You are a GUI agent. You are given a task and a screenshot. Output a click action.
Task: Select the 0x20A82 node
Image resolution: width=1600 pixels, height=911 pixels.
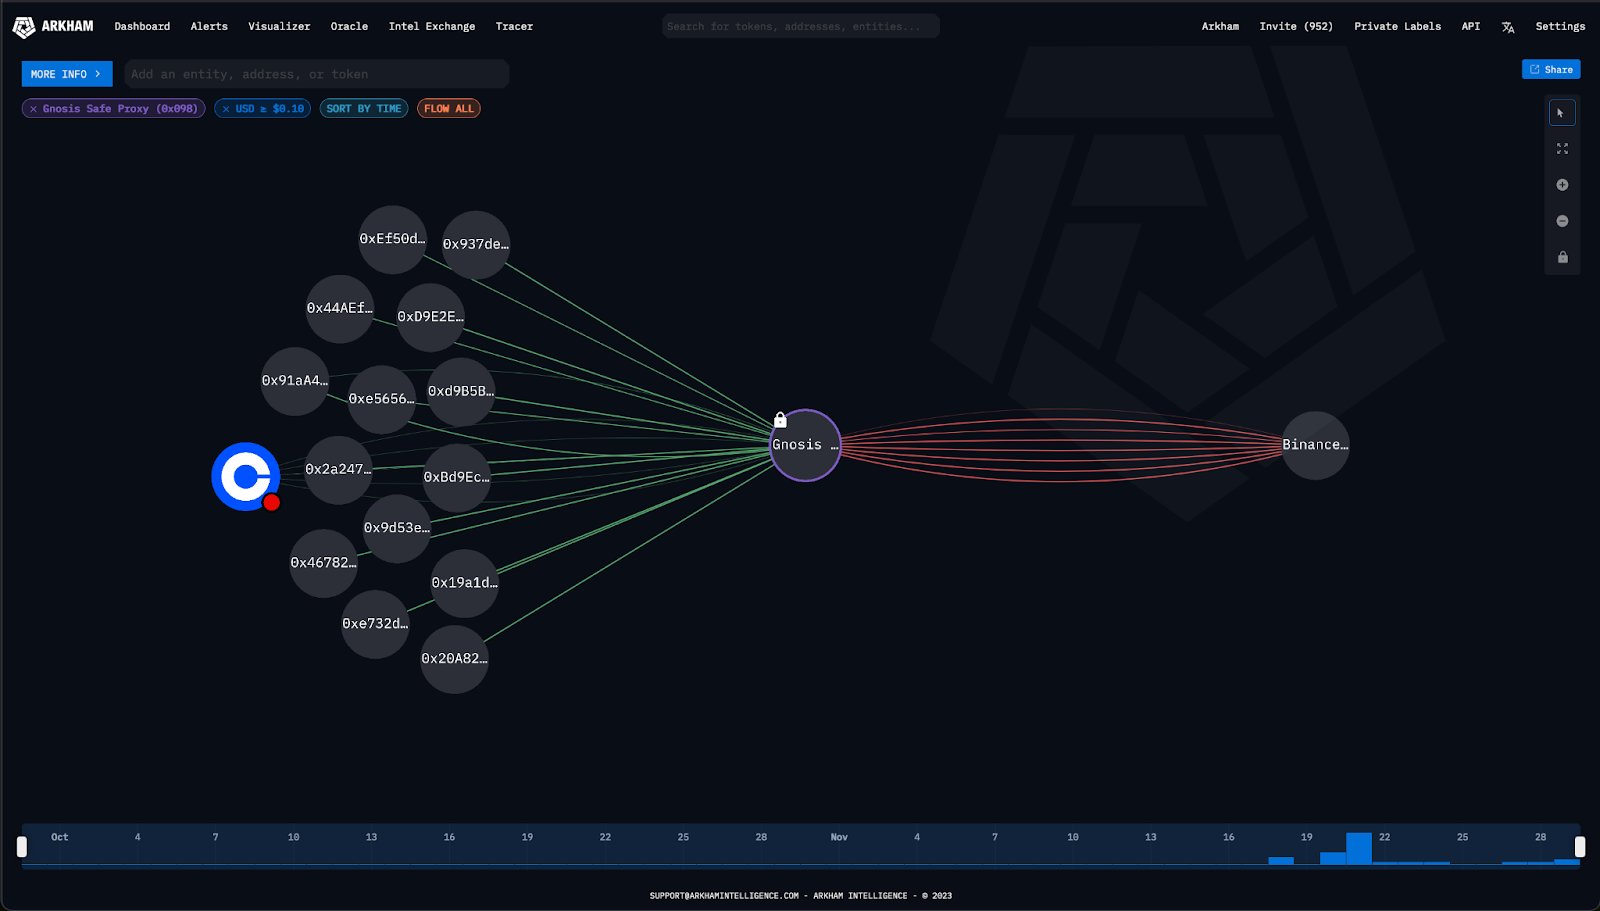coord(454,659)
